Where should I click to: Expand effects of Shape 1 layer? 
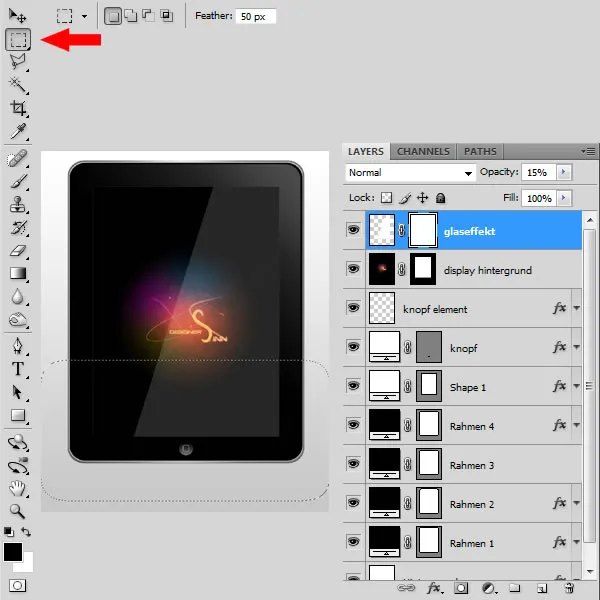point(576,386)
